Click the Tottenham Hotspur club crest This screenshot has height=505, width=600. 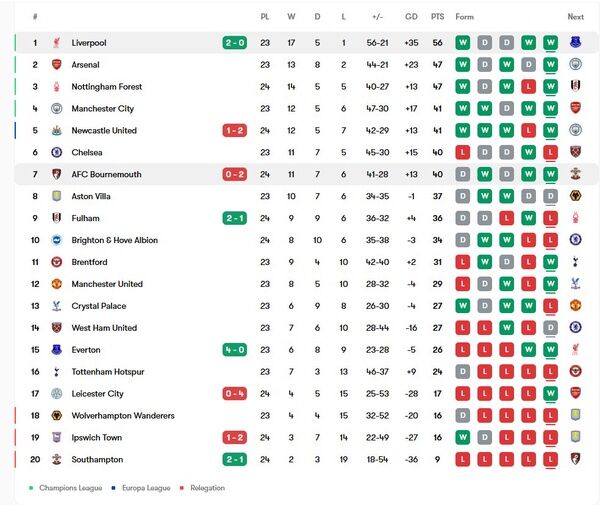57,372
